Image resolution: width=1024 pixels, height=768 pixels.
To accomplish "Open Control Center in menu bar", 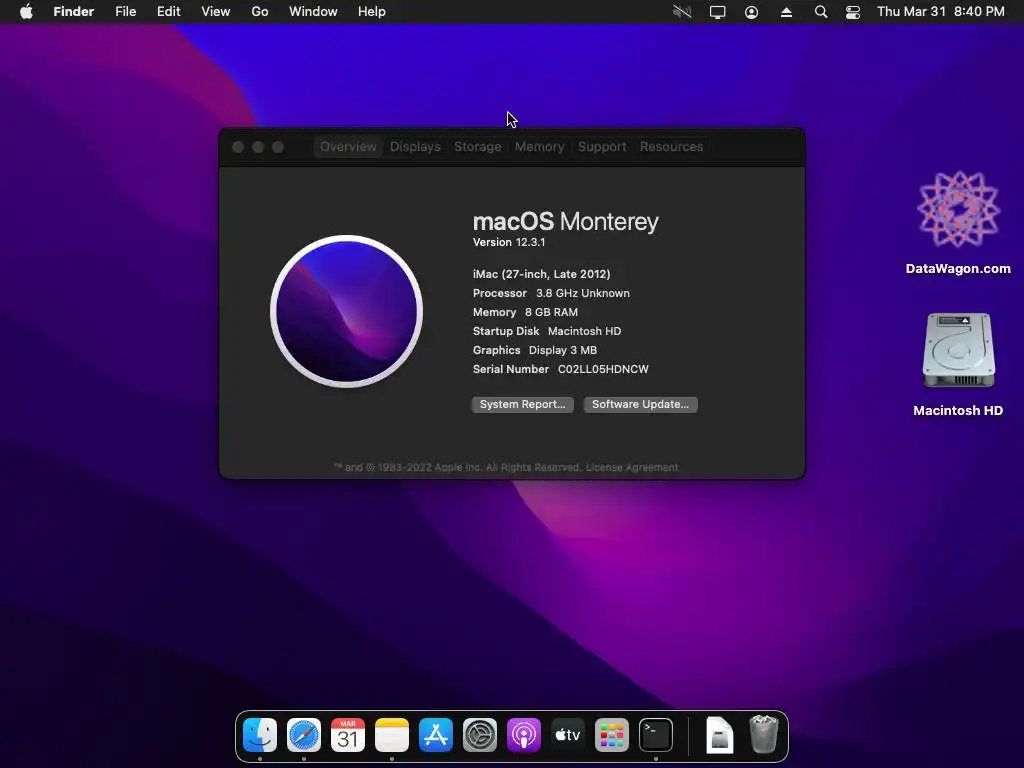I will [x=853, y=12].
